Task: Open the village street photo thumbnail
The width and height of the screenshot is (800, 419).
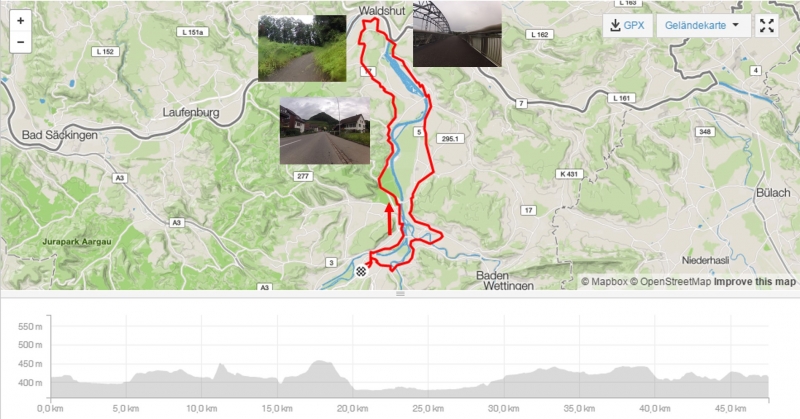Action: [325, 131]
